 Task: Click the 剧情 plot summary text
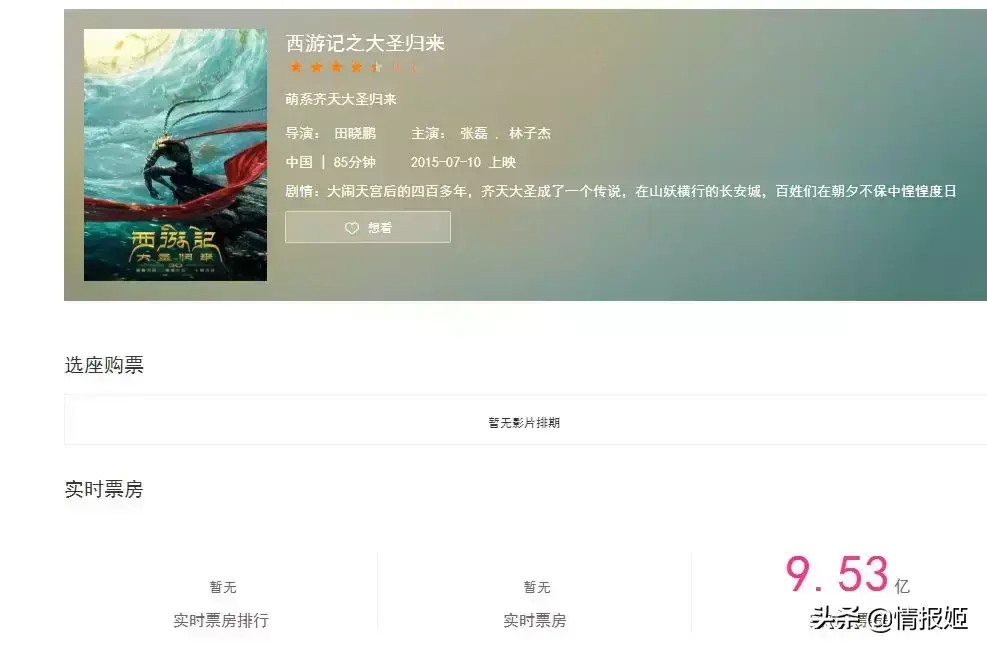(x=621, y=191)
